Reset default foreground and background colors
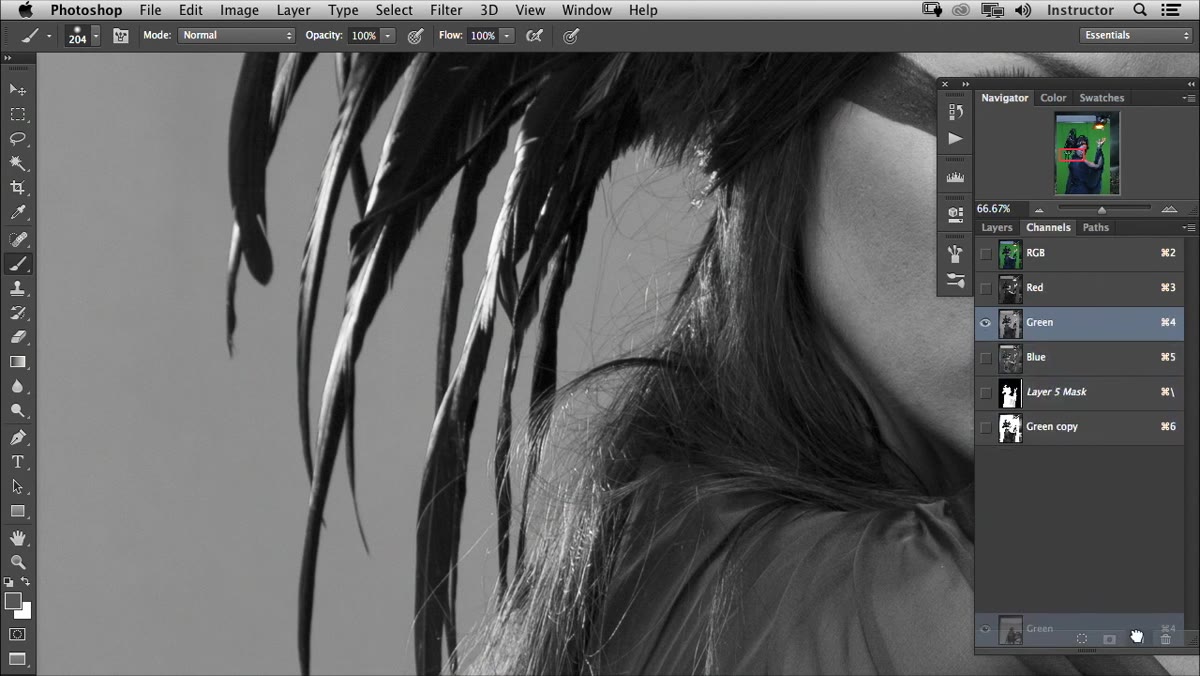 [x=9, y=581]
